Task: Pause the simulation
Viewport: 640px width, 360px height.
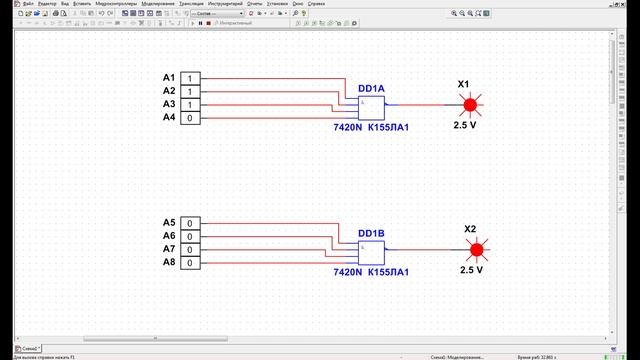Action: (x=200, y=23)
